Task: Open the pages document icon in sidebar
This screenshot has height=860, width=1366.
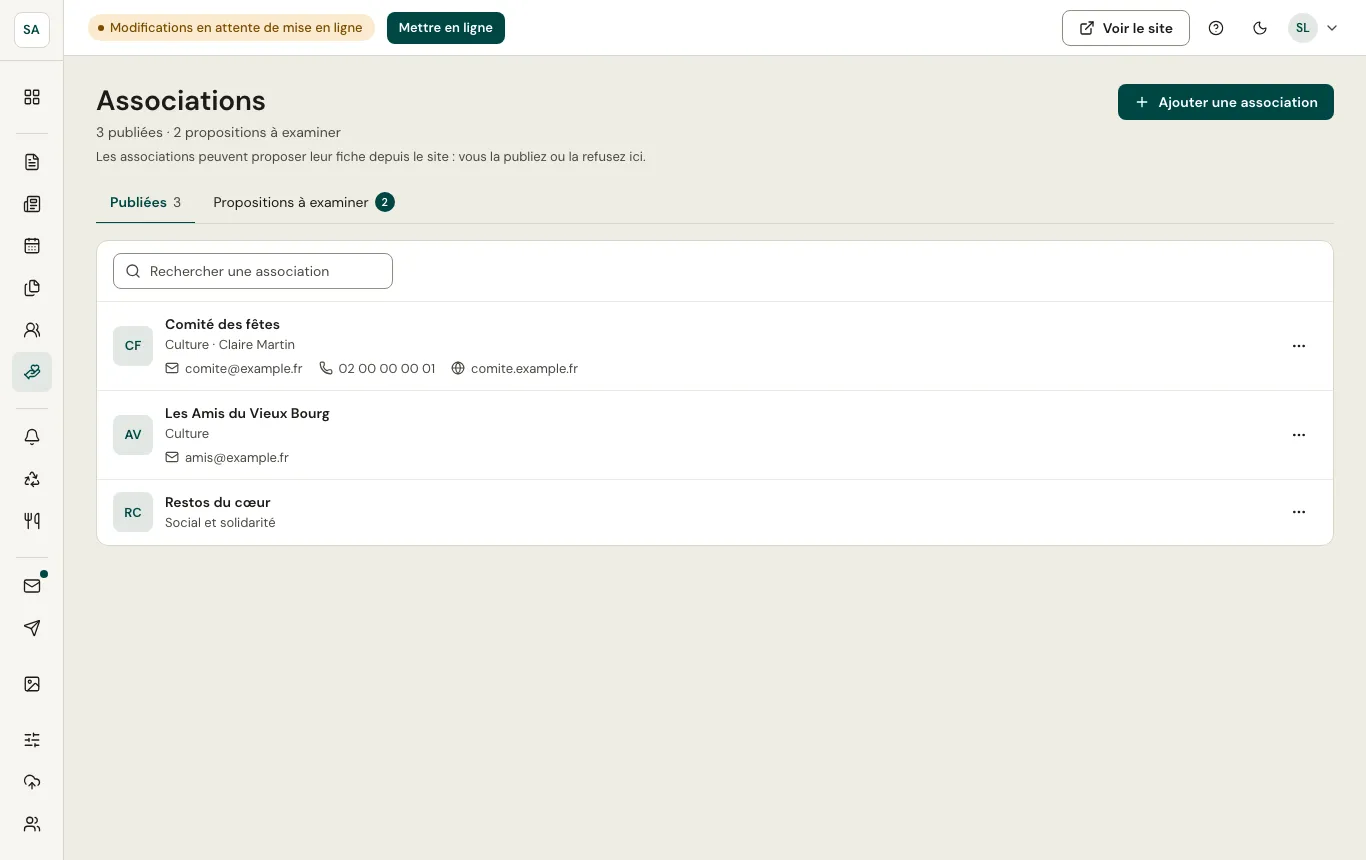Action: pyautogui.click(x=32, y=162)
